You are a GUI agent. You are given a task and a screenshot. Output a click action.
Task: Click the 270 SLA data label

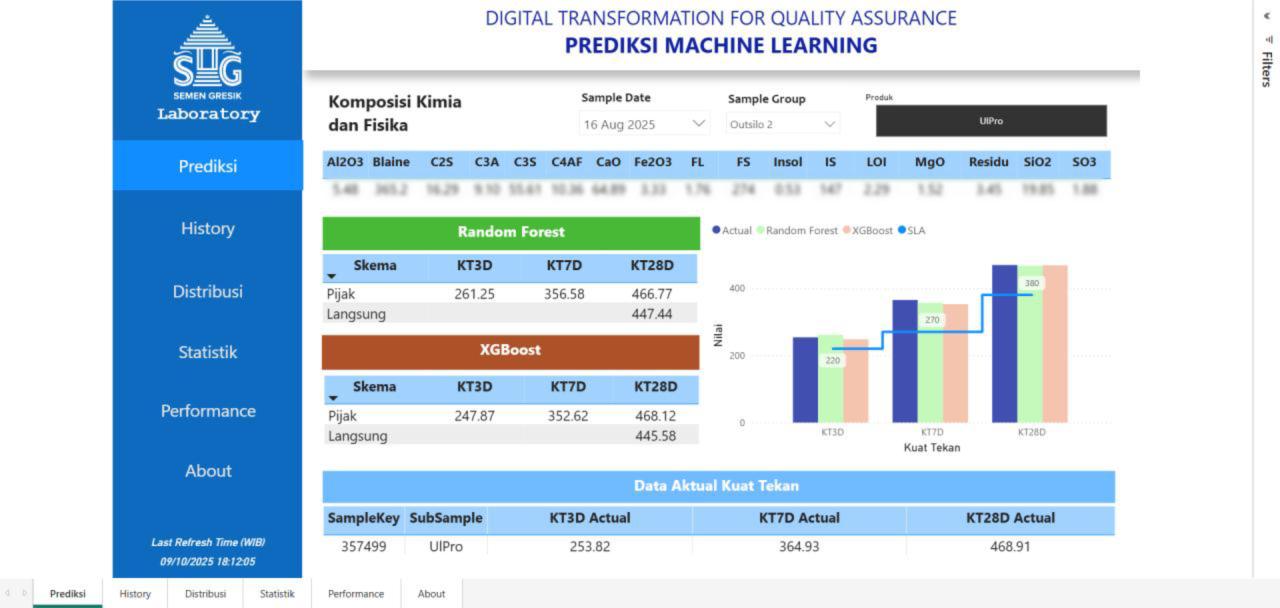932,320
